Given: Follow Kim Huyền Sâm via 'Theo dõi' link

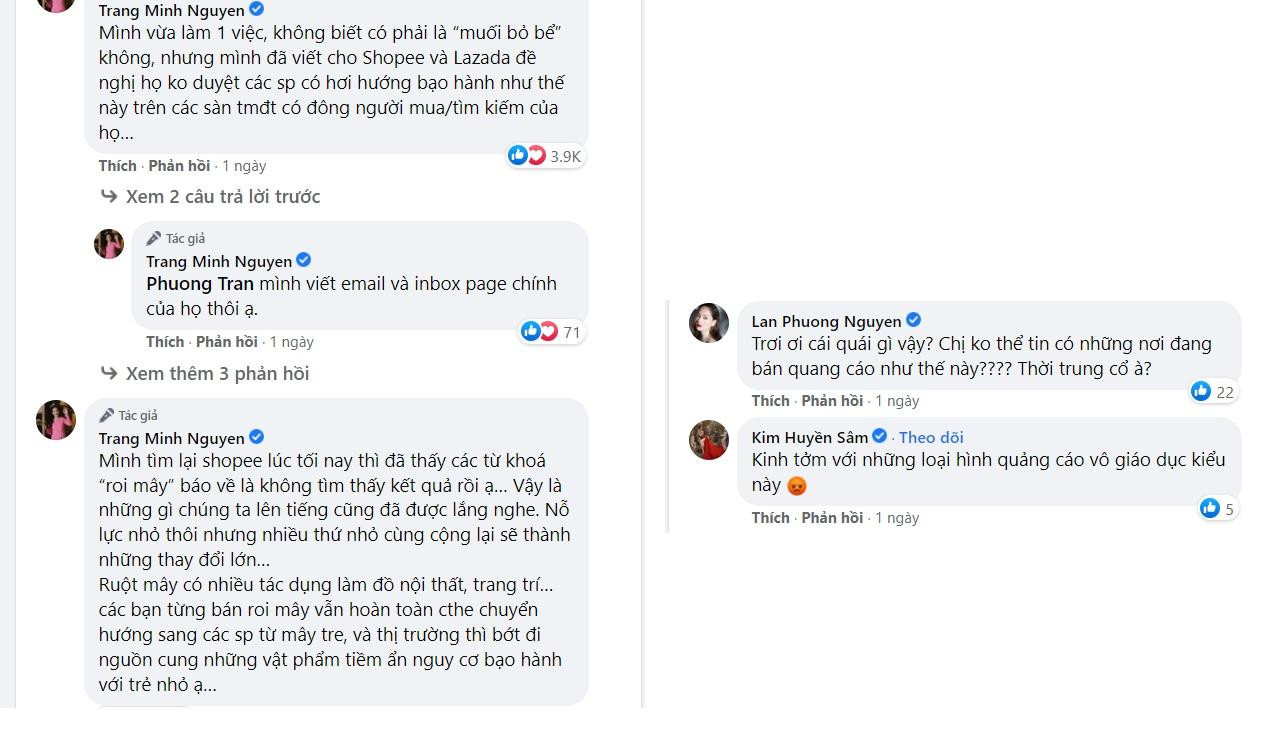Looking at the screenshot, I should (x=931, y=436).
